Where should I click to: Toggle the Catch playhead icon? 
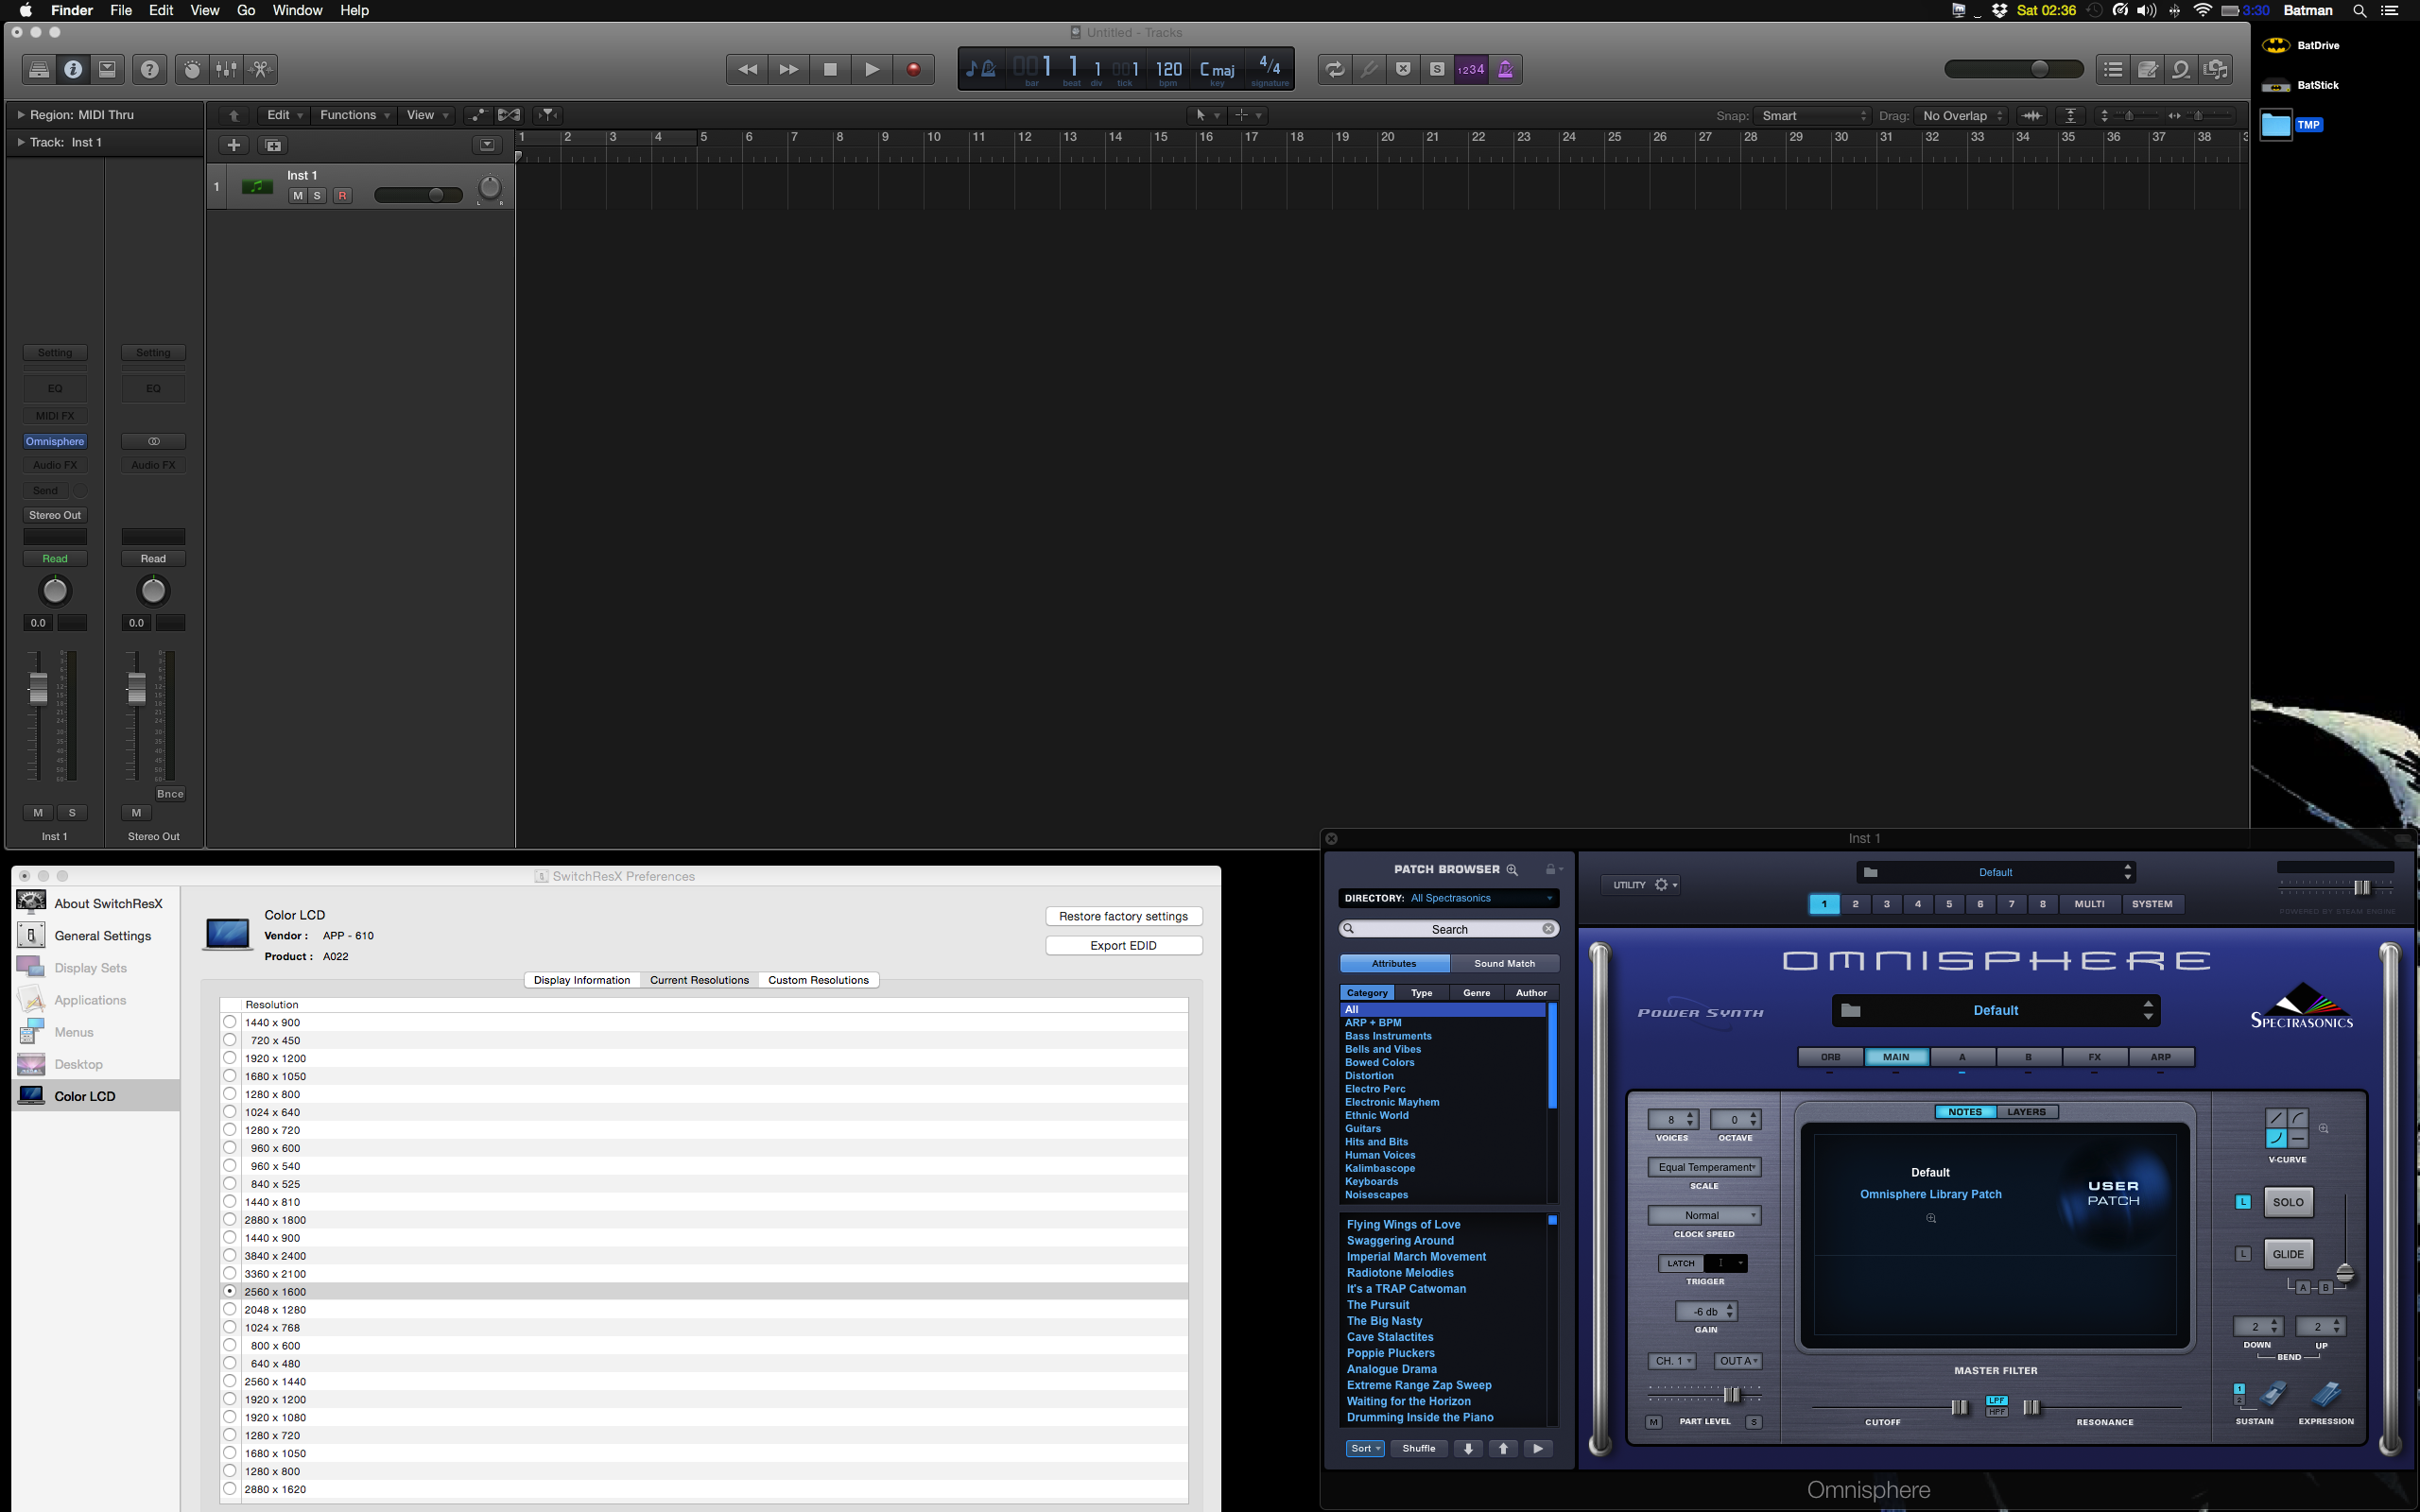548,115
